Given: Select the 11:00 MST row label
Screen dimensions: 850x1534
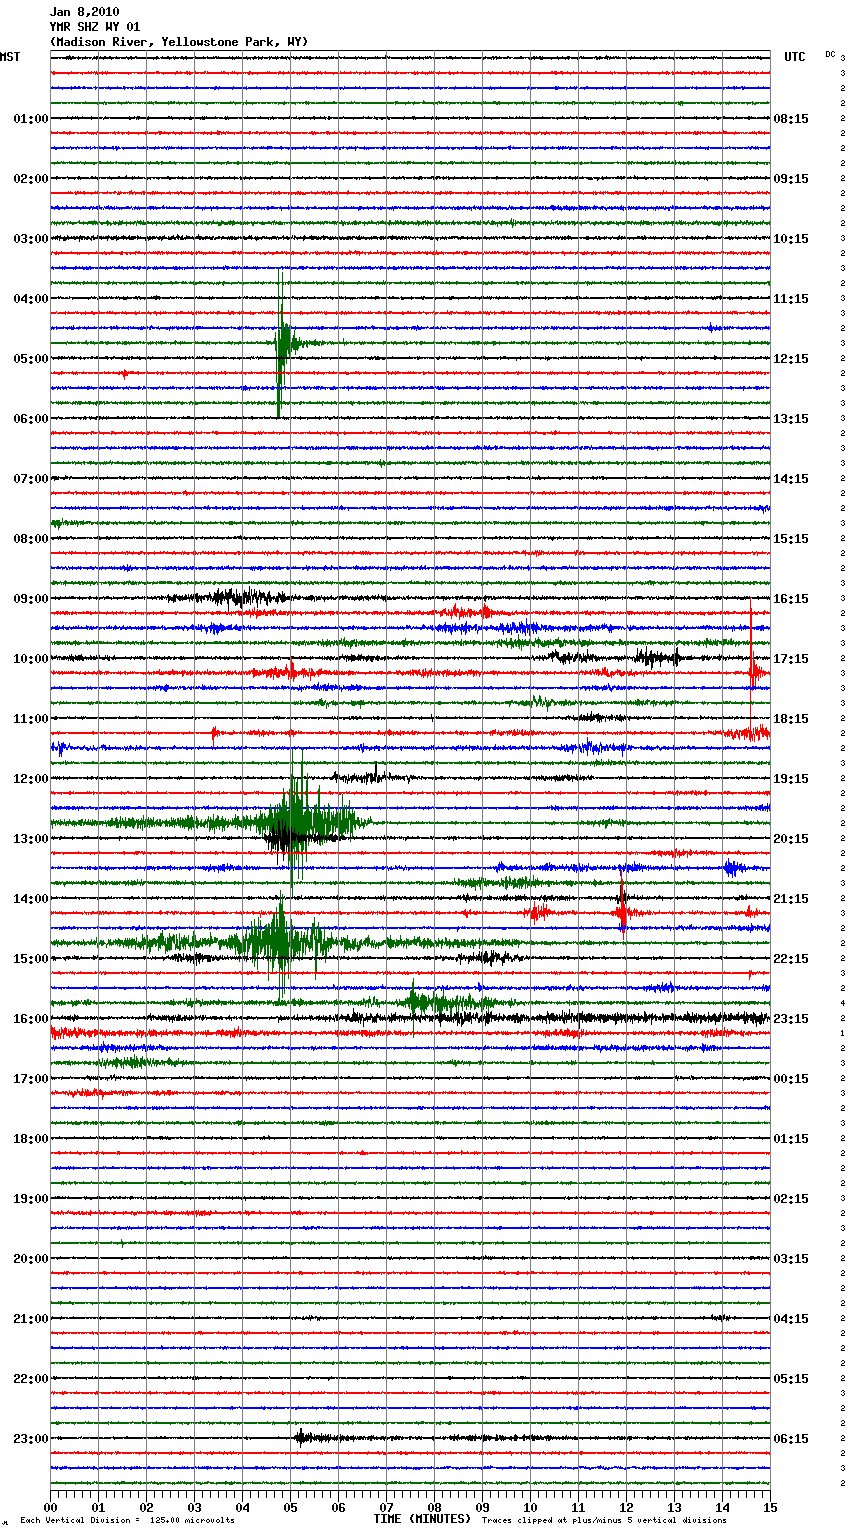Looking at the screenshot, I should [30, 719].
